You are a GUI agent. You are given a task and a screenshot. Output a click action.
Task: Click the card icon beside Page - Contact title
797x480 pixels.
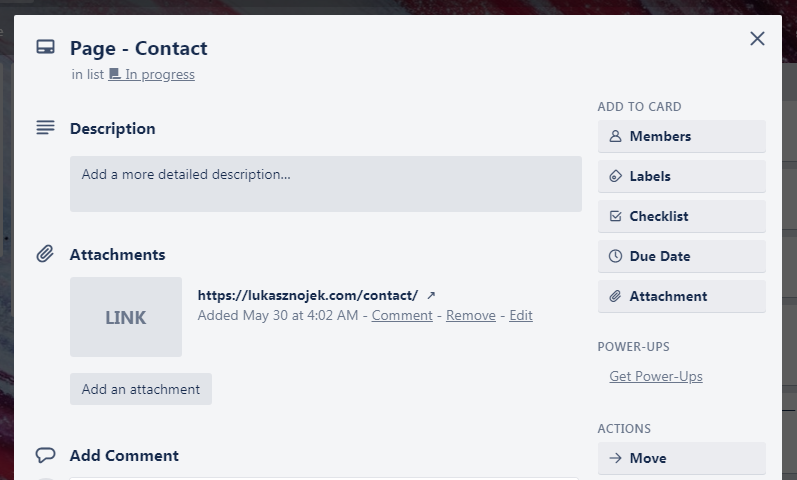(x=46, y=47)
